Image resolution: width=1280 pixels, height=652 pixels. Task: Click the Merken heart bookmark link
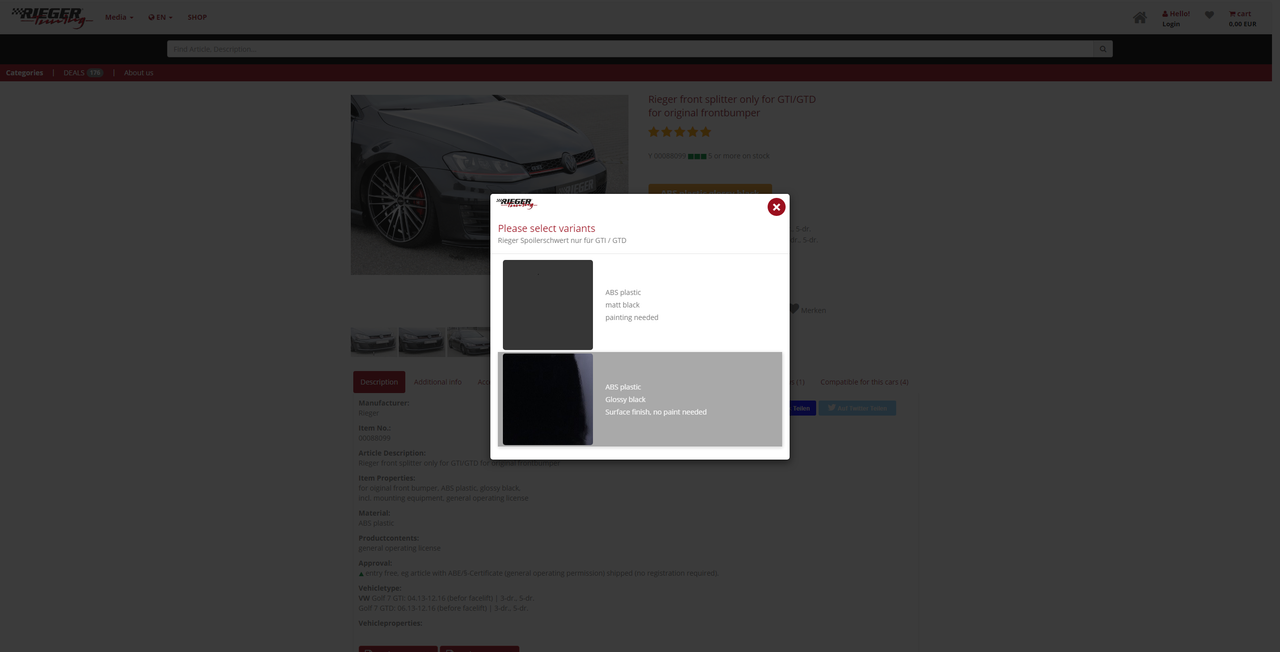tap(808, 310)
